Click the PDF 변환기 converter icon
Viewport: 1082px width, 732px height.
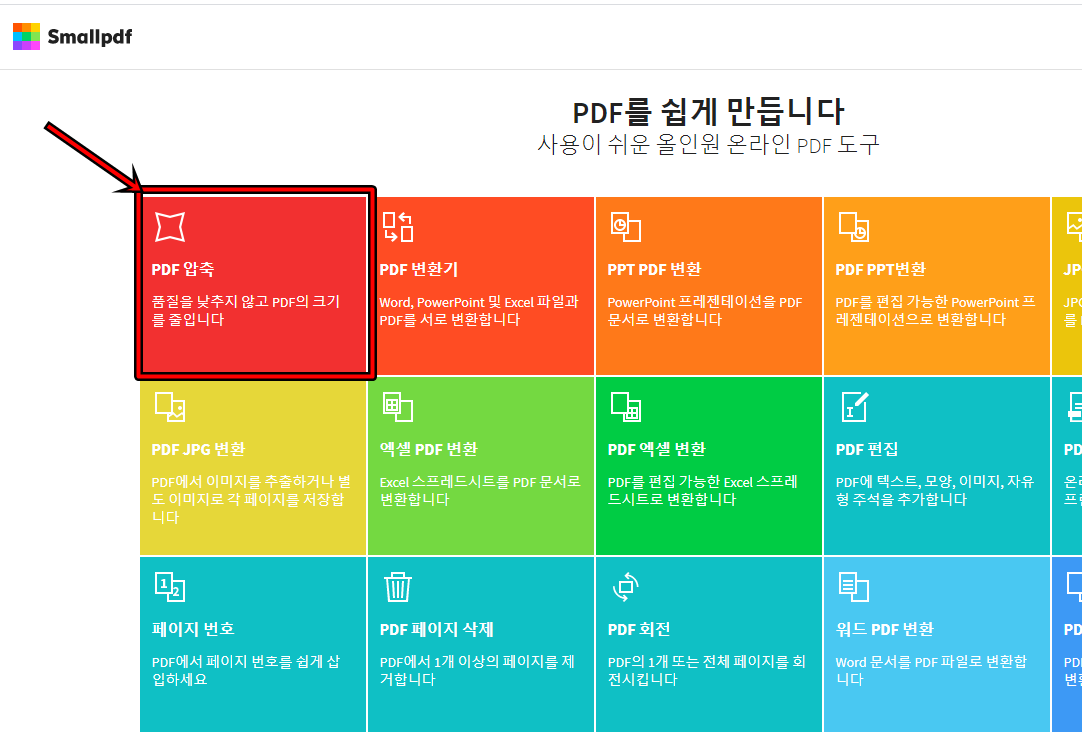coord(398,227)
